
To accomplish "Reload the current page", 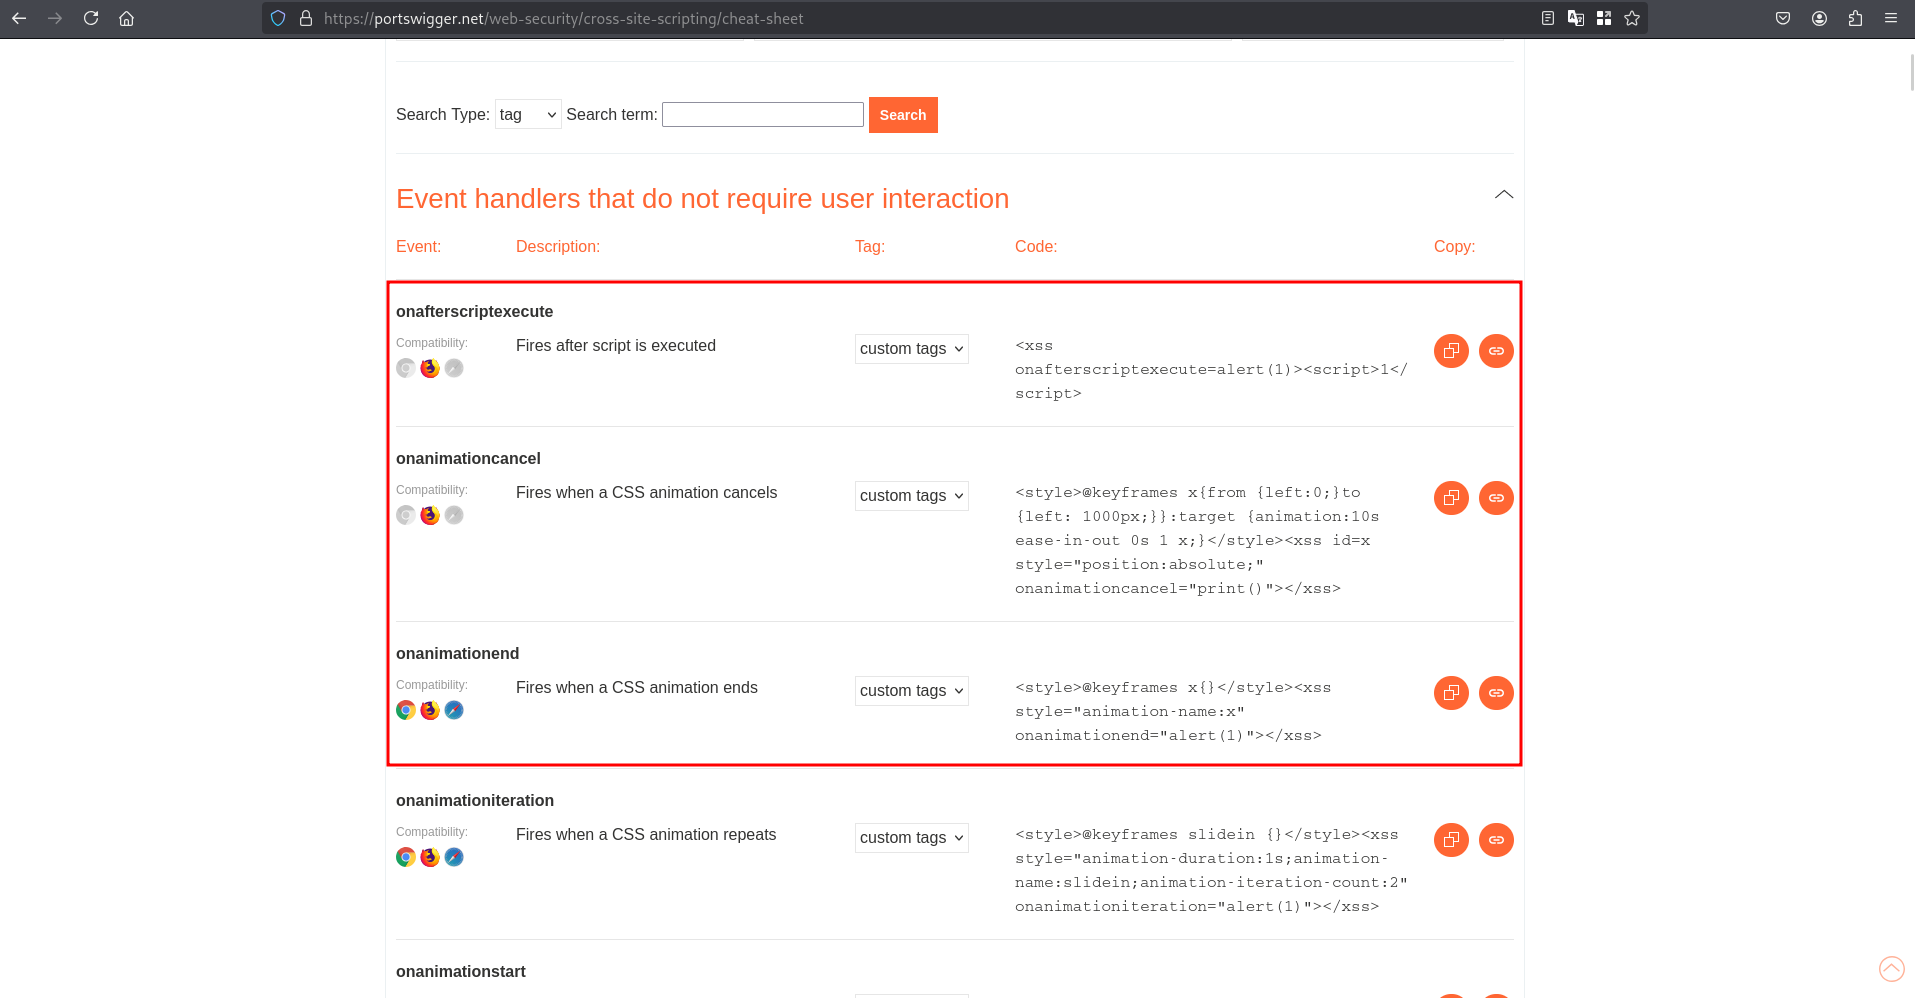I will click(x=91, y=18).
